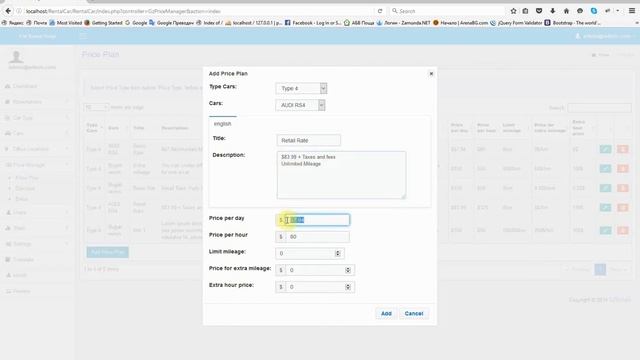Click the localhost URL address bar
This screenshot has height=360, width=640.
196,11
